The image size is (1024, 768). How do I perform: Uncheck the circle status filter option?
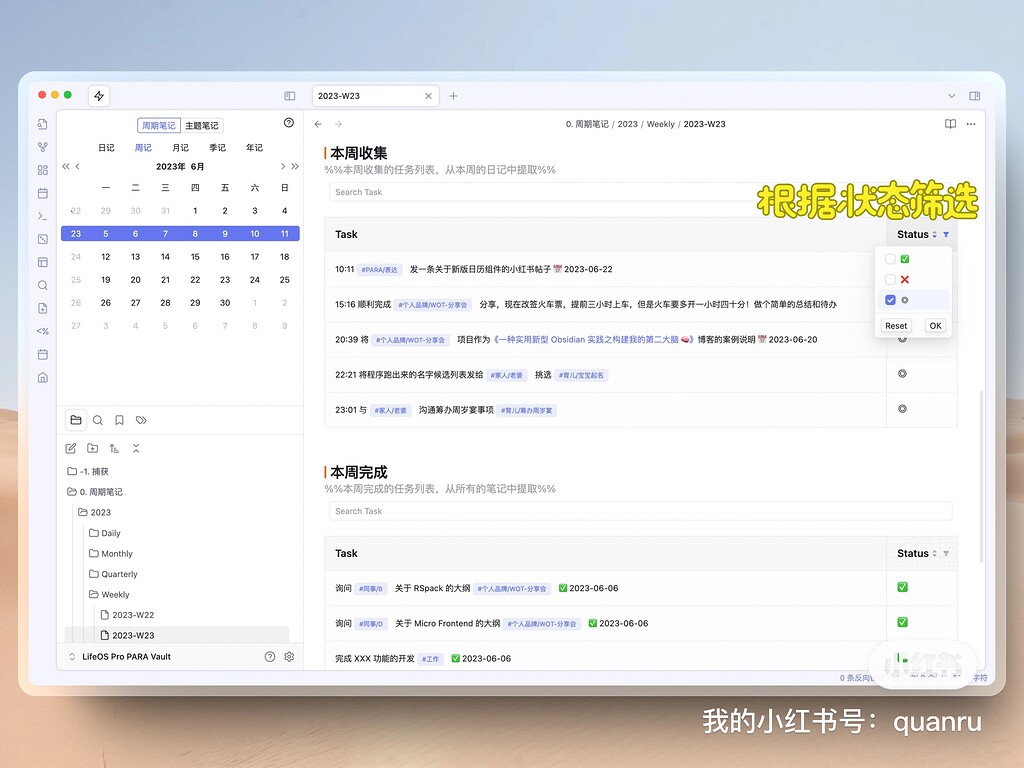(x=890, y=300)
